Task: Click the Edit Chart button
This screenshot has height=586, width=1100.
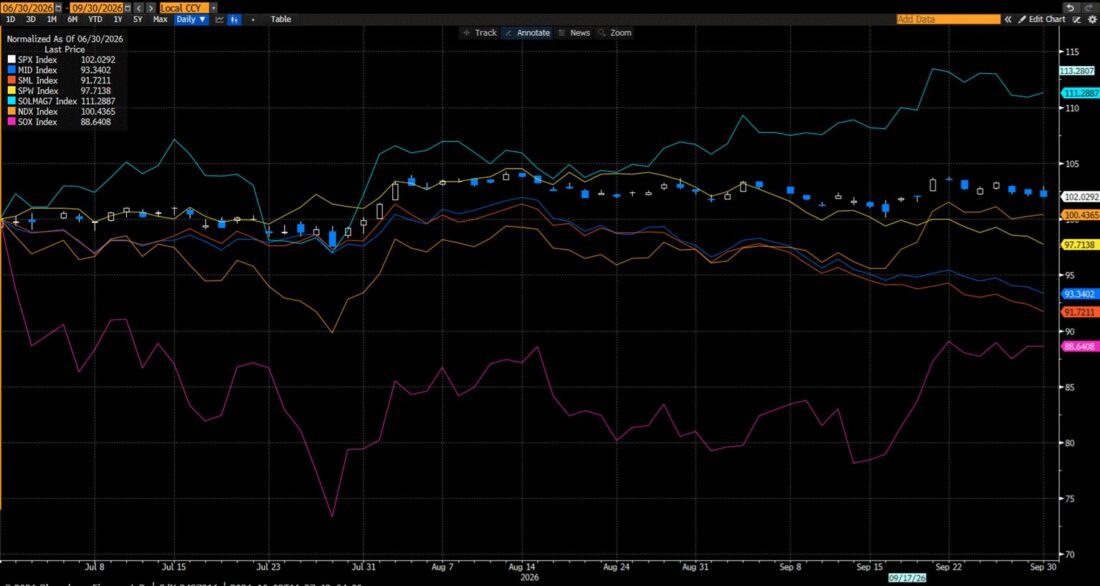Action: tap(1041, 20)
